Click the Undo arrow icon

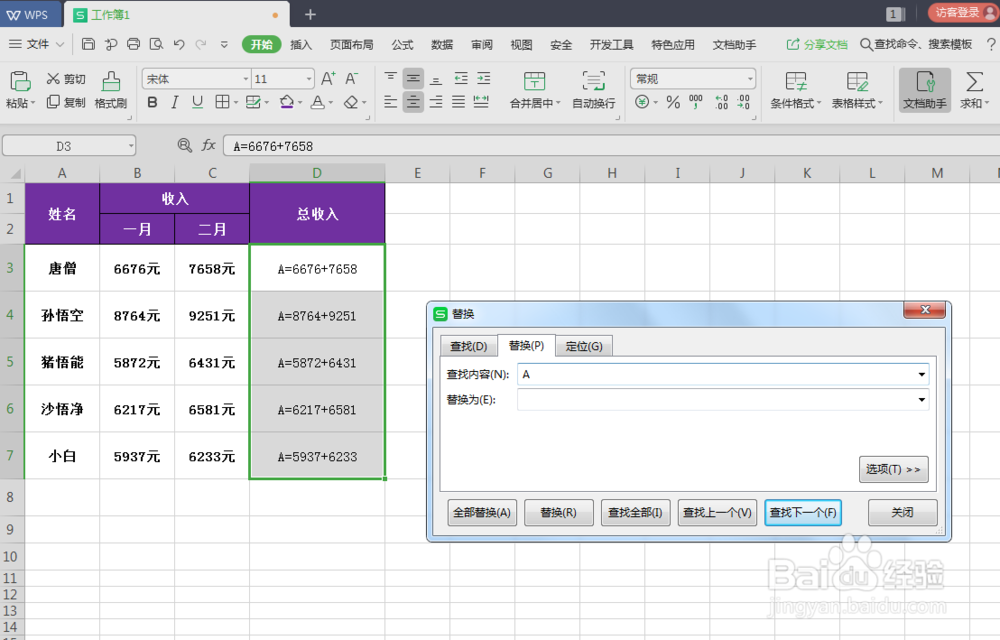click(179, 44)
